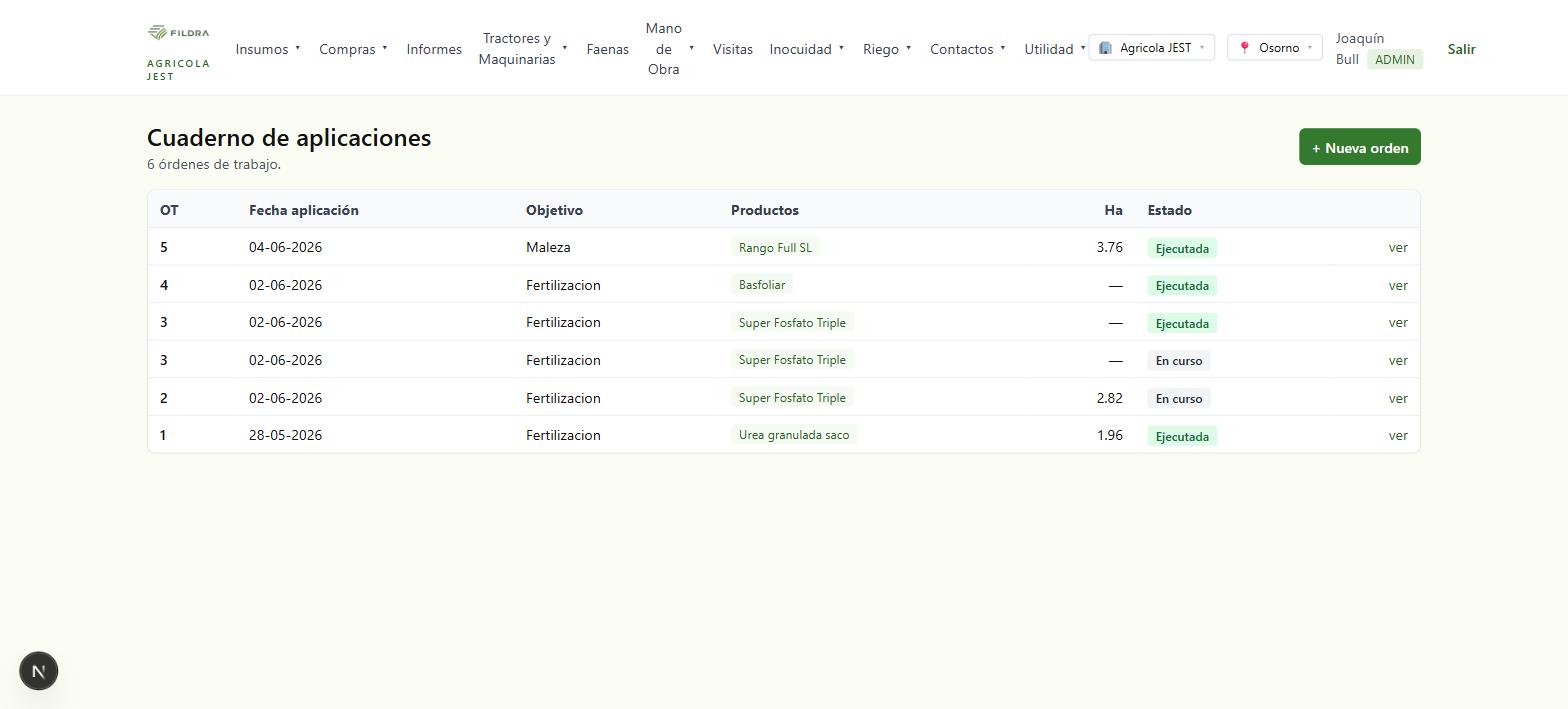Open 'ver' for OT 1 Urea row
1568x709 pixels.
click(1398, 435)
